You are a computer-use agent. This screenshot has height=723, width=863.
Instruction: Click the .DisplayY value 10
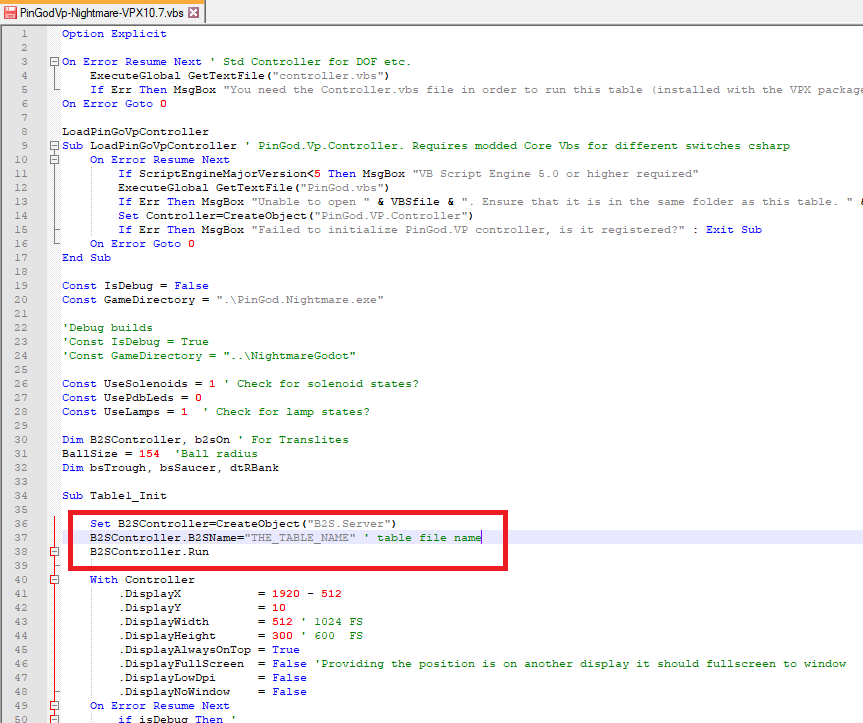[278, 608]
